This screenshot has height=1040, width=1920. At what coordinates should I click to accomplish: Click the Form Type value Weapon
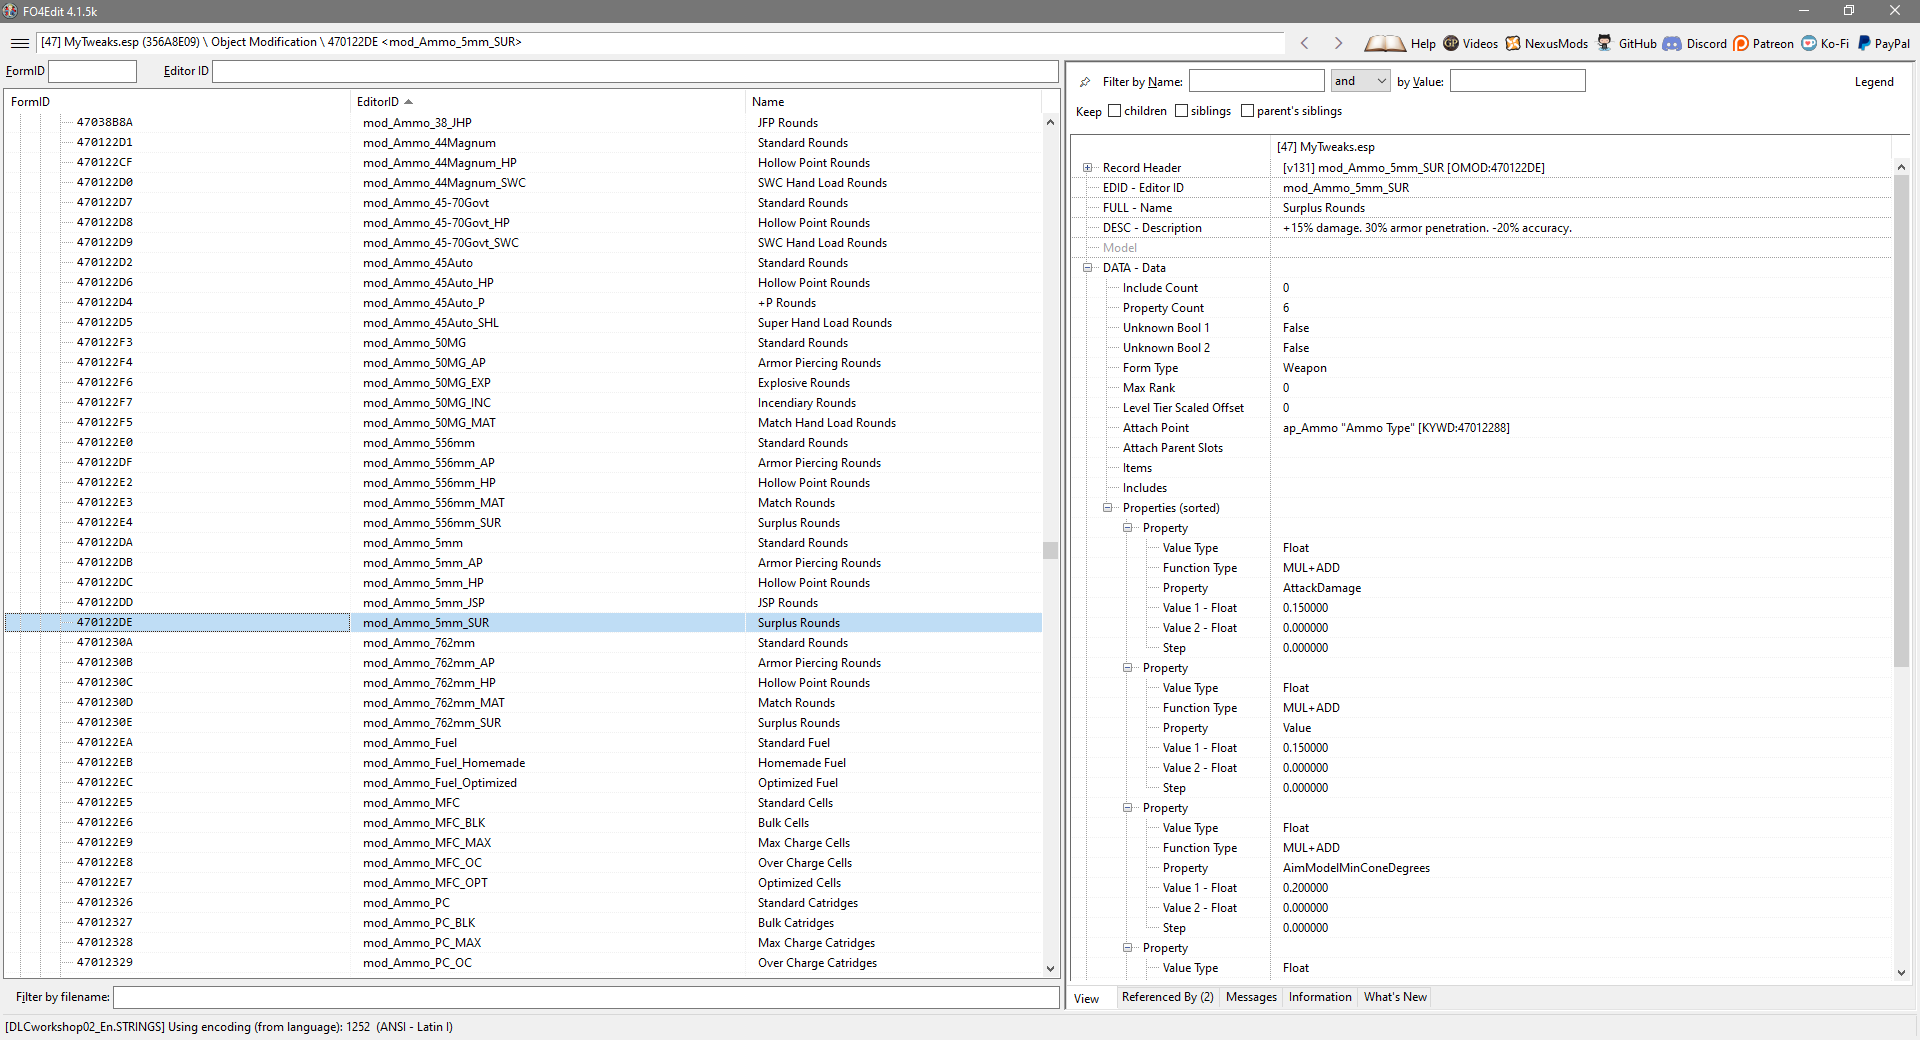pyautogui.click(x=1304, y=368)
